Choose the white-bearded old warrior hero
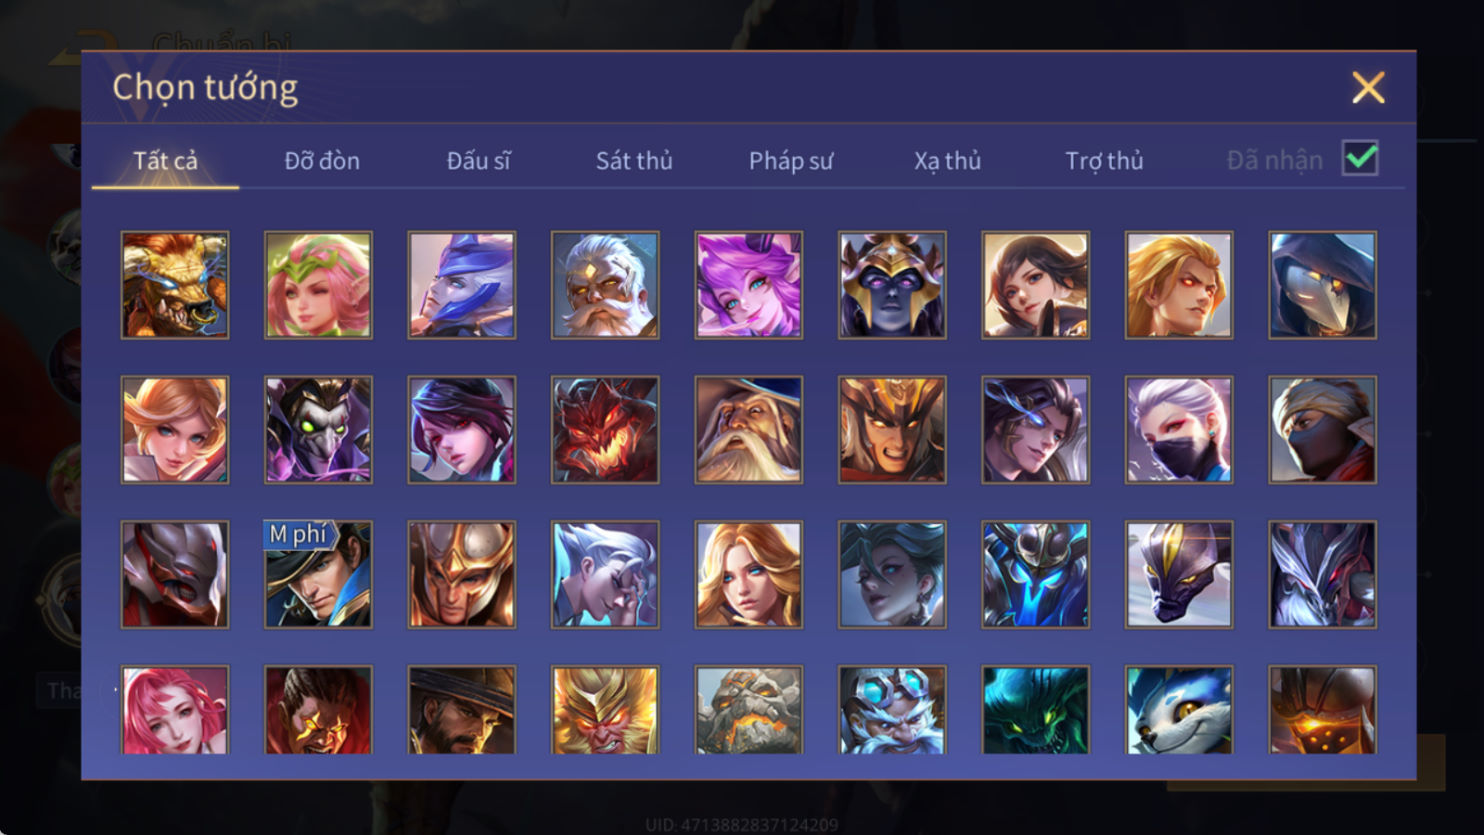This screenshot has width=1484, height=835. click(605, 285)
